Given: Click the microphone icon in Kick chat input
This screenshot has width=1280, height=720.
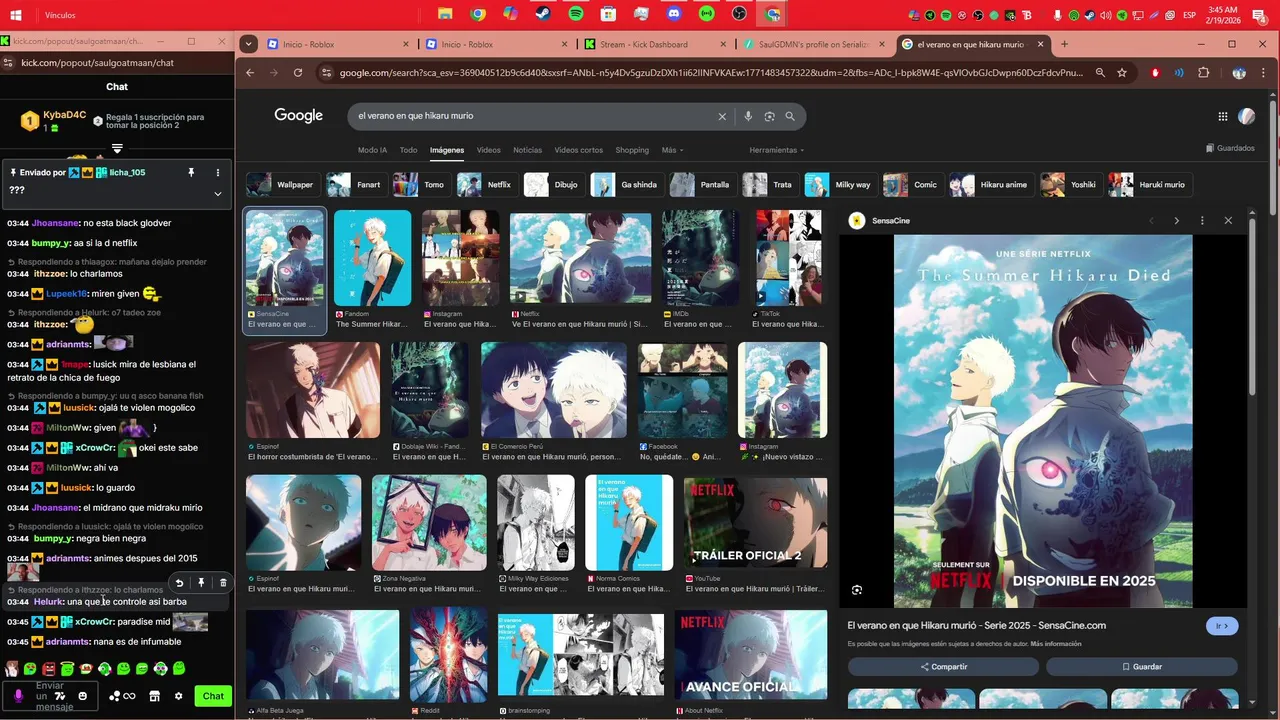Looking at the screenshot, I should pos(18,696).
